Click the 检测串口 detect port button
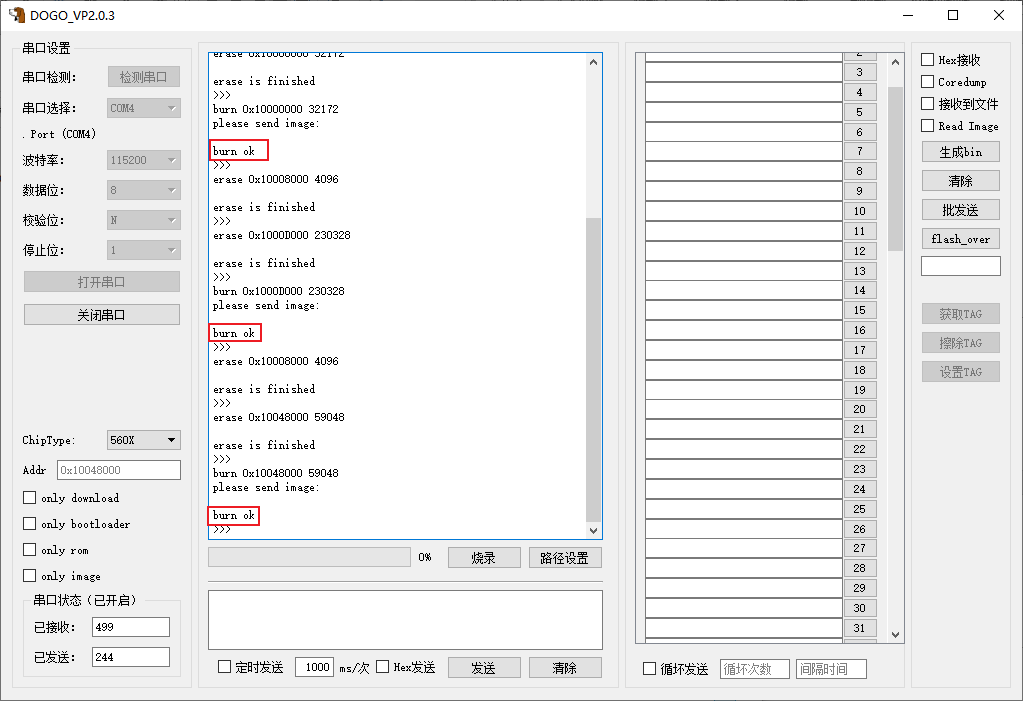The height and width of the screenshot is (701, 1023). (x=144, y=77)
